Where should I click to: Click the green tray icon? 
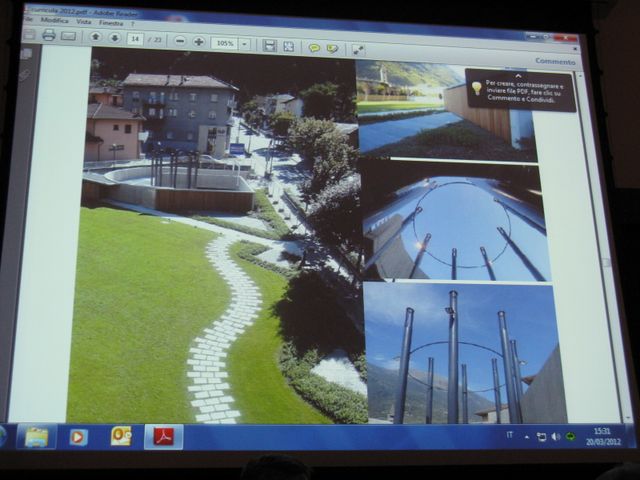coord(571,436)
